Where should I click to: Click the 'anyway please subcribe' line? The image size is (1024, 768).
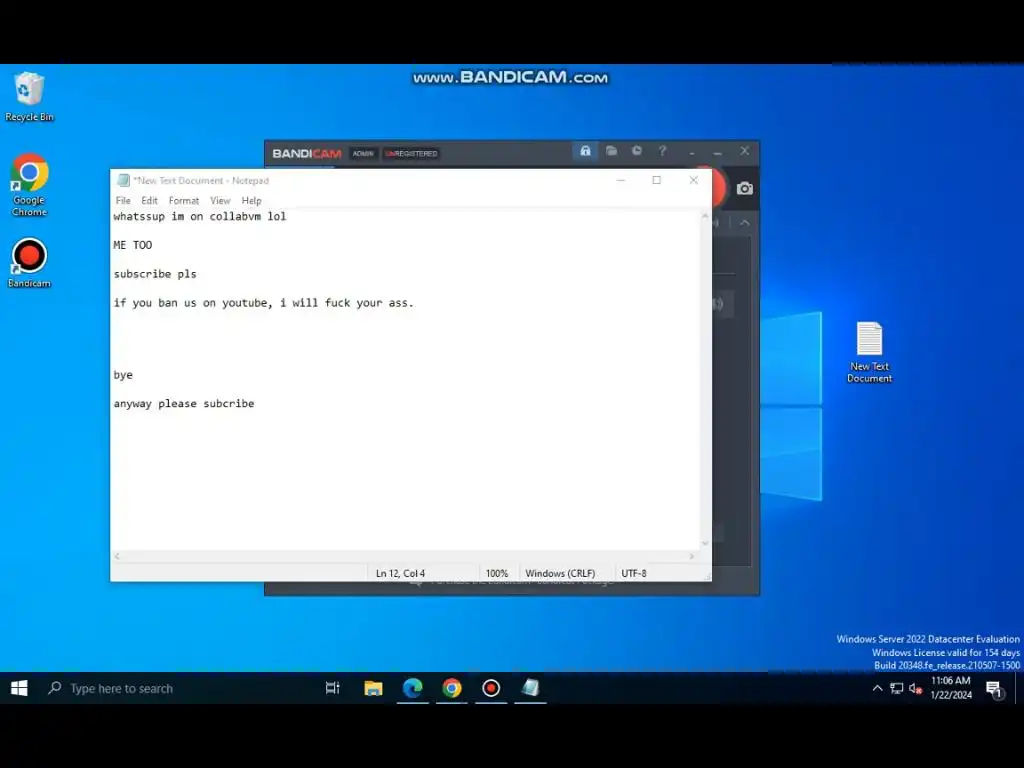[x=184, y=404]
